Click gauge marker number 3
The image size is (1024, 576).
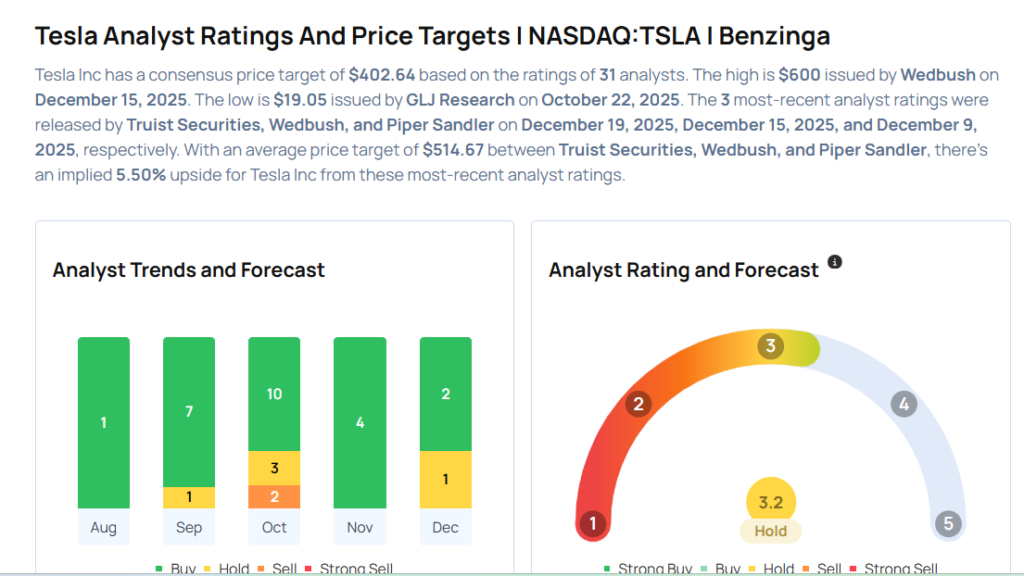click(x=769, y=346)
